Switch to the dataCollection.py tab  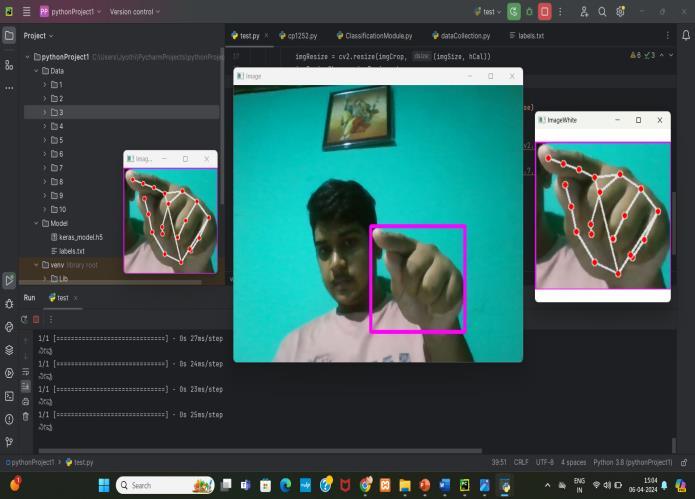coord(461,36)
